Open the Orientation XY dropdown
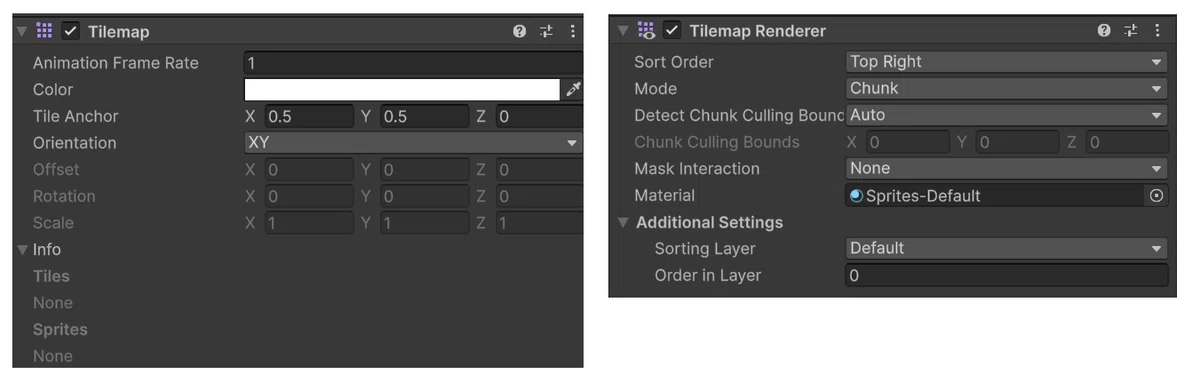The width and height of the screenshot is (1200, 382). click(x=413, y=143)
